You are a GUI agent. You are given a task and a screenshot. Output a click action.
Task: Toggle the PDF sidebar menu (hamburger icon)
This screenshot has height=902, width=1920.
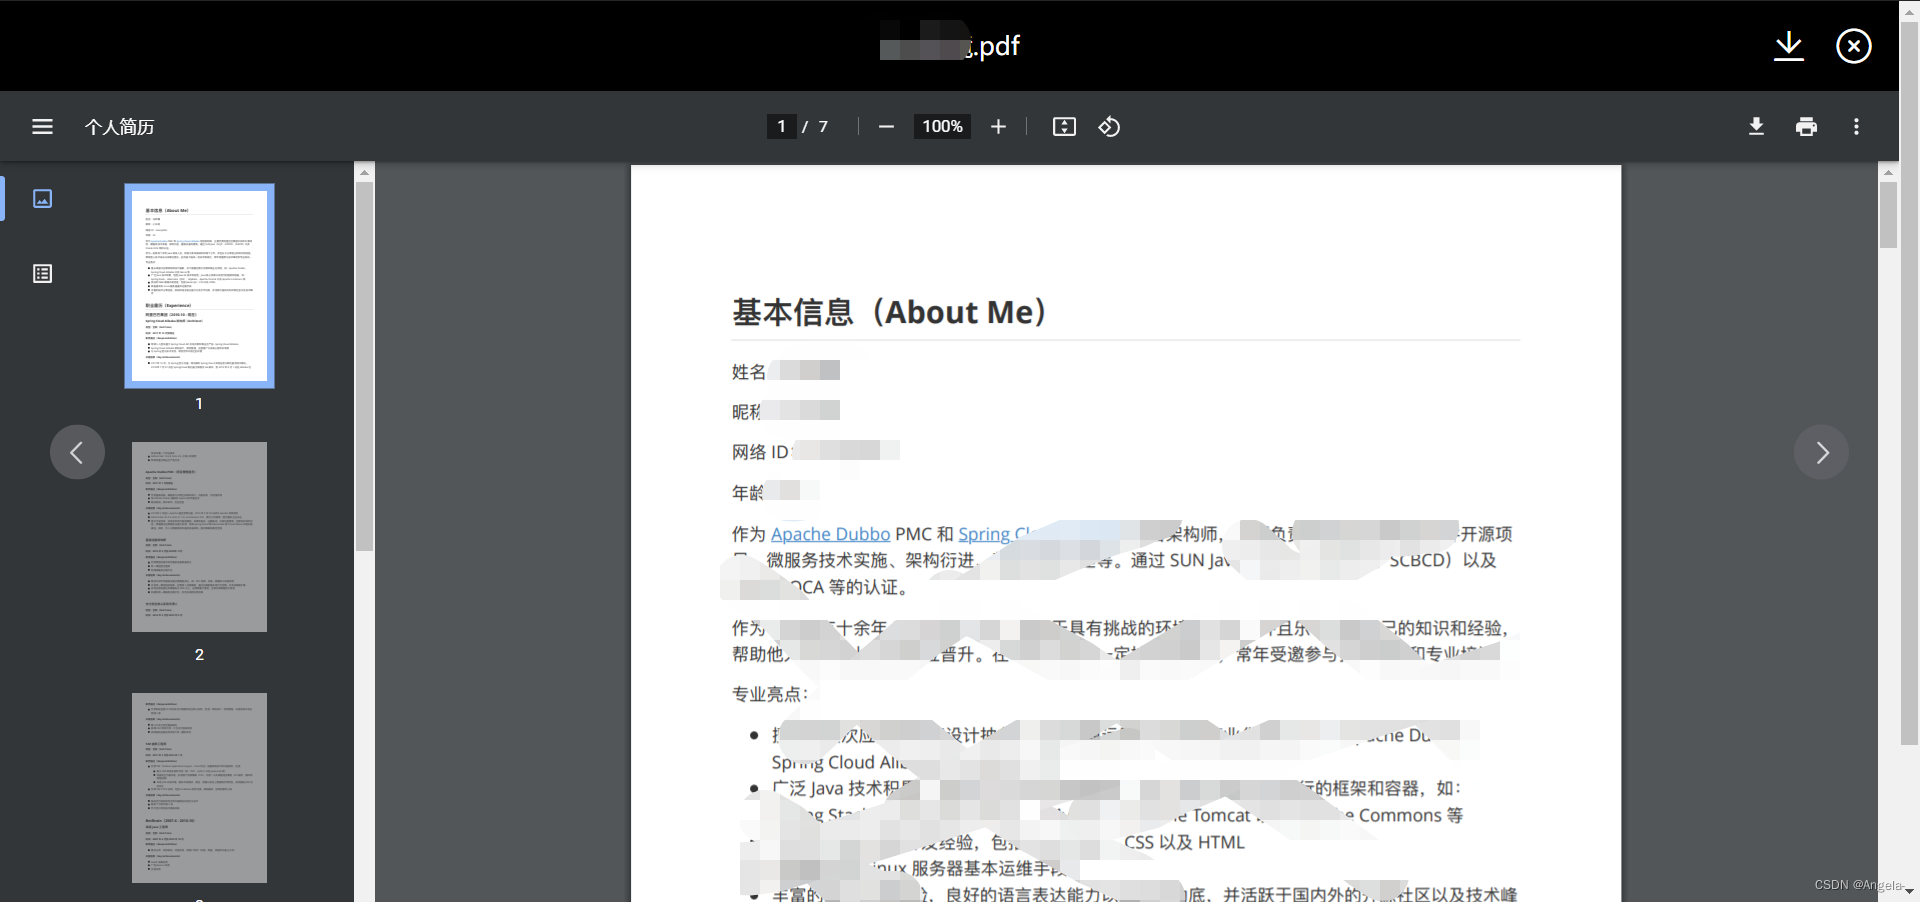click(x=42, y=127)
